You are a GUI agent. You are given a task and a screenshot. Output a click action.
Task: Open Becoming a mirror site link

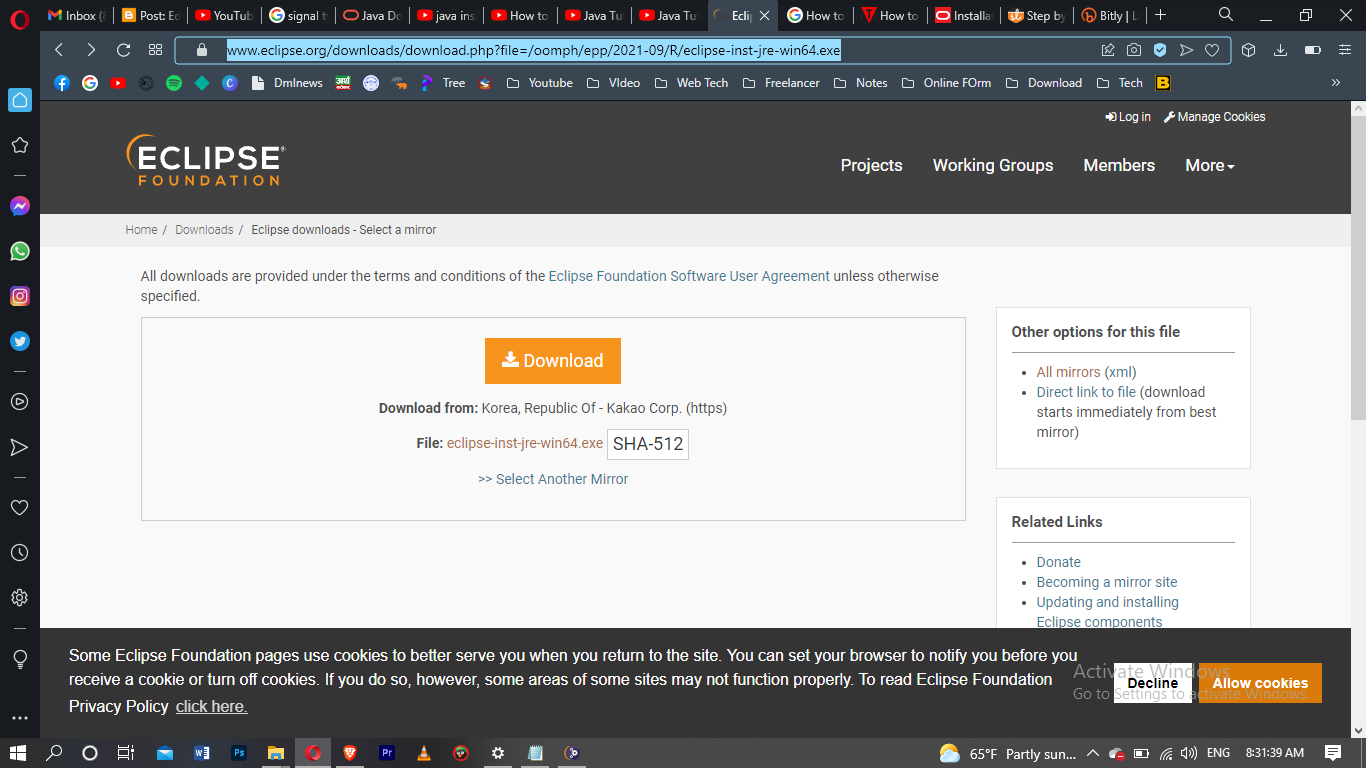pyautogui.click(x=1107, y=582)
